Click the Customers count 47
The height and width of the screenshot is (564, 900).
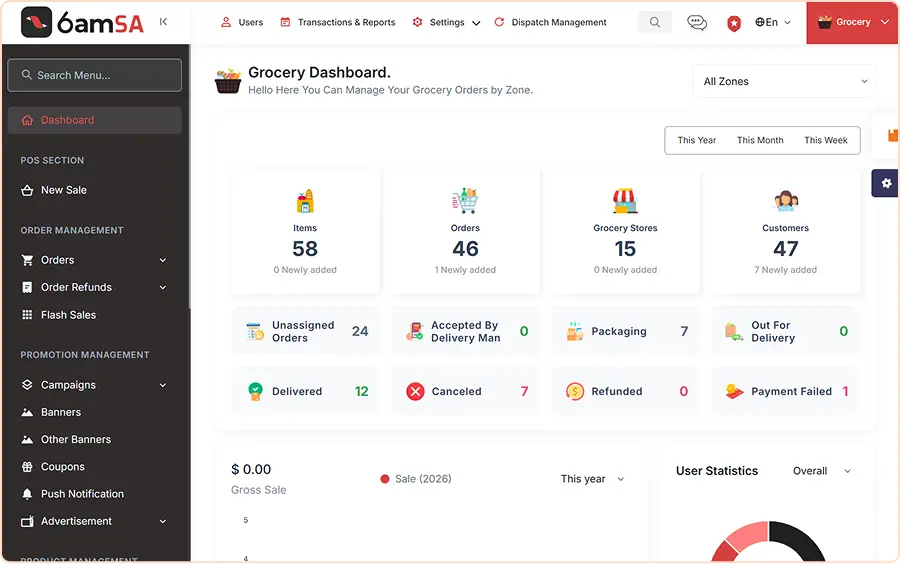tap(785, 249)
